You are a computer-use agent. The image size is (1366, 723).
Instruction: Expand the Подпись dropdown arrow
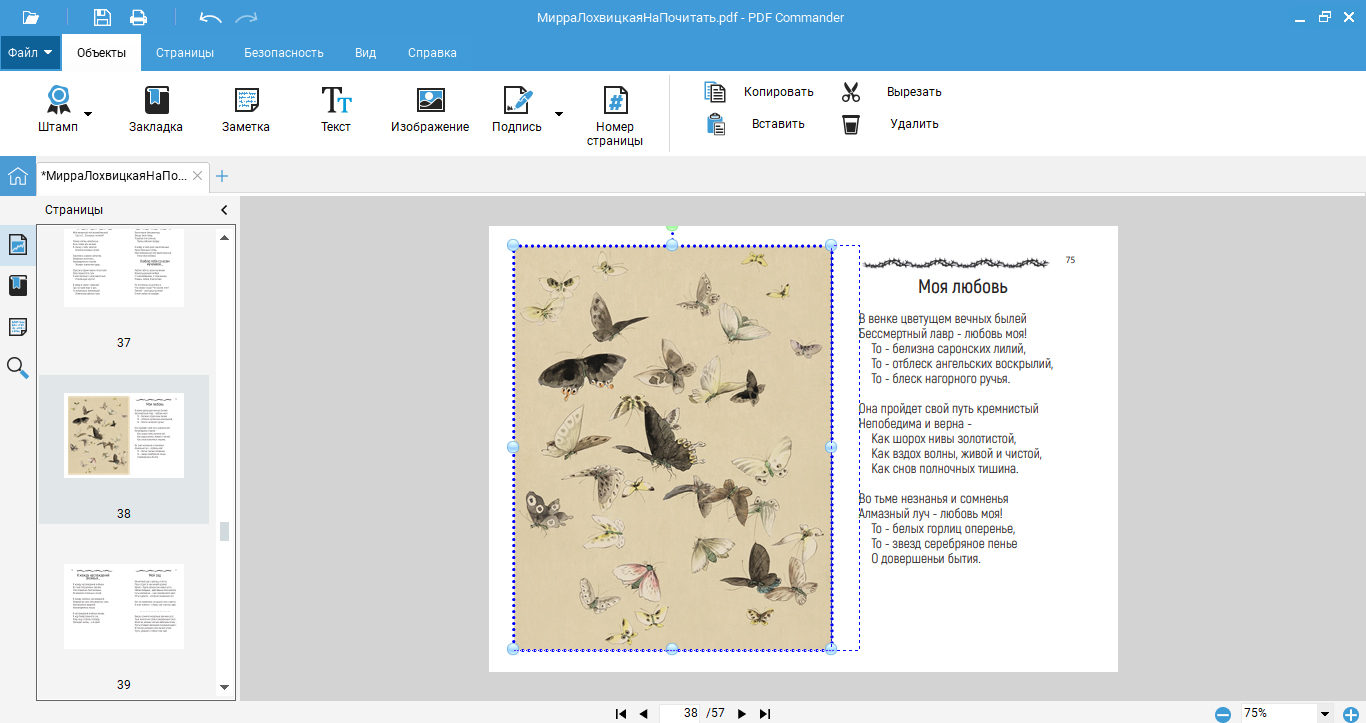click(x=558, y=114)
